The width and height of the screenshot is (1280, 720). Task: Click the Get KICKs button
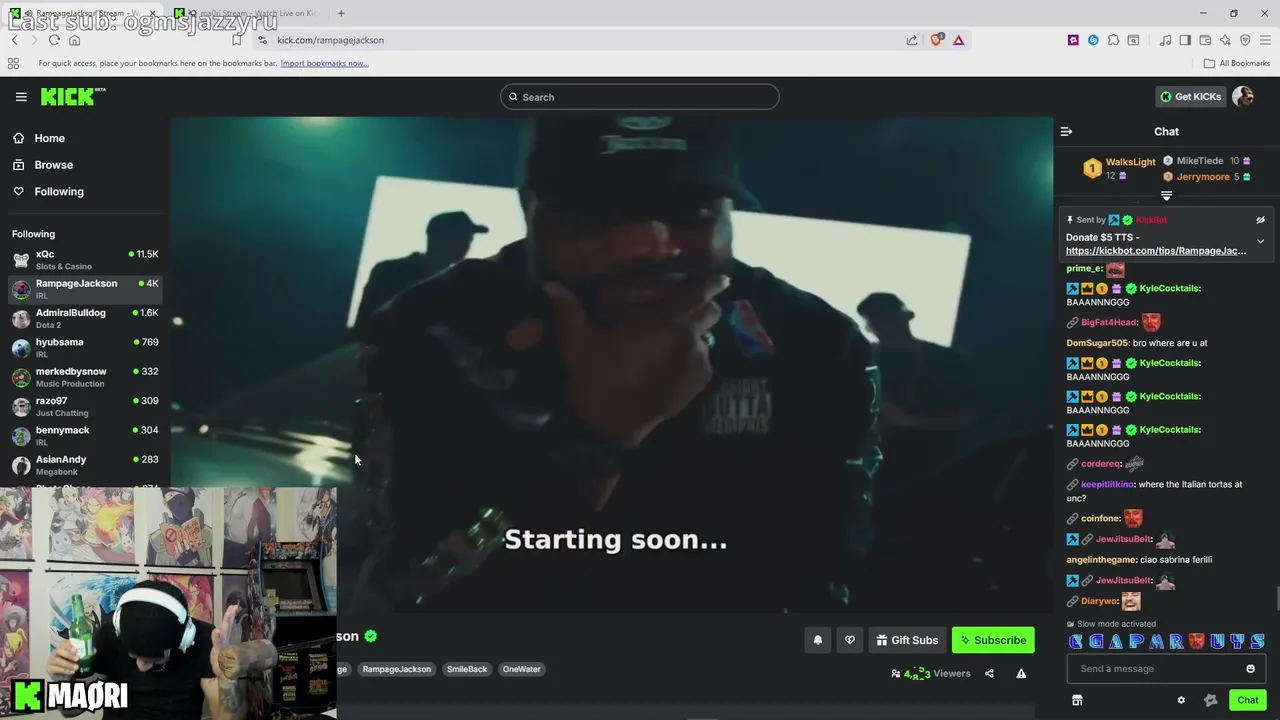click(1190, 97)
